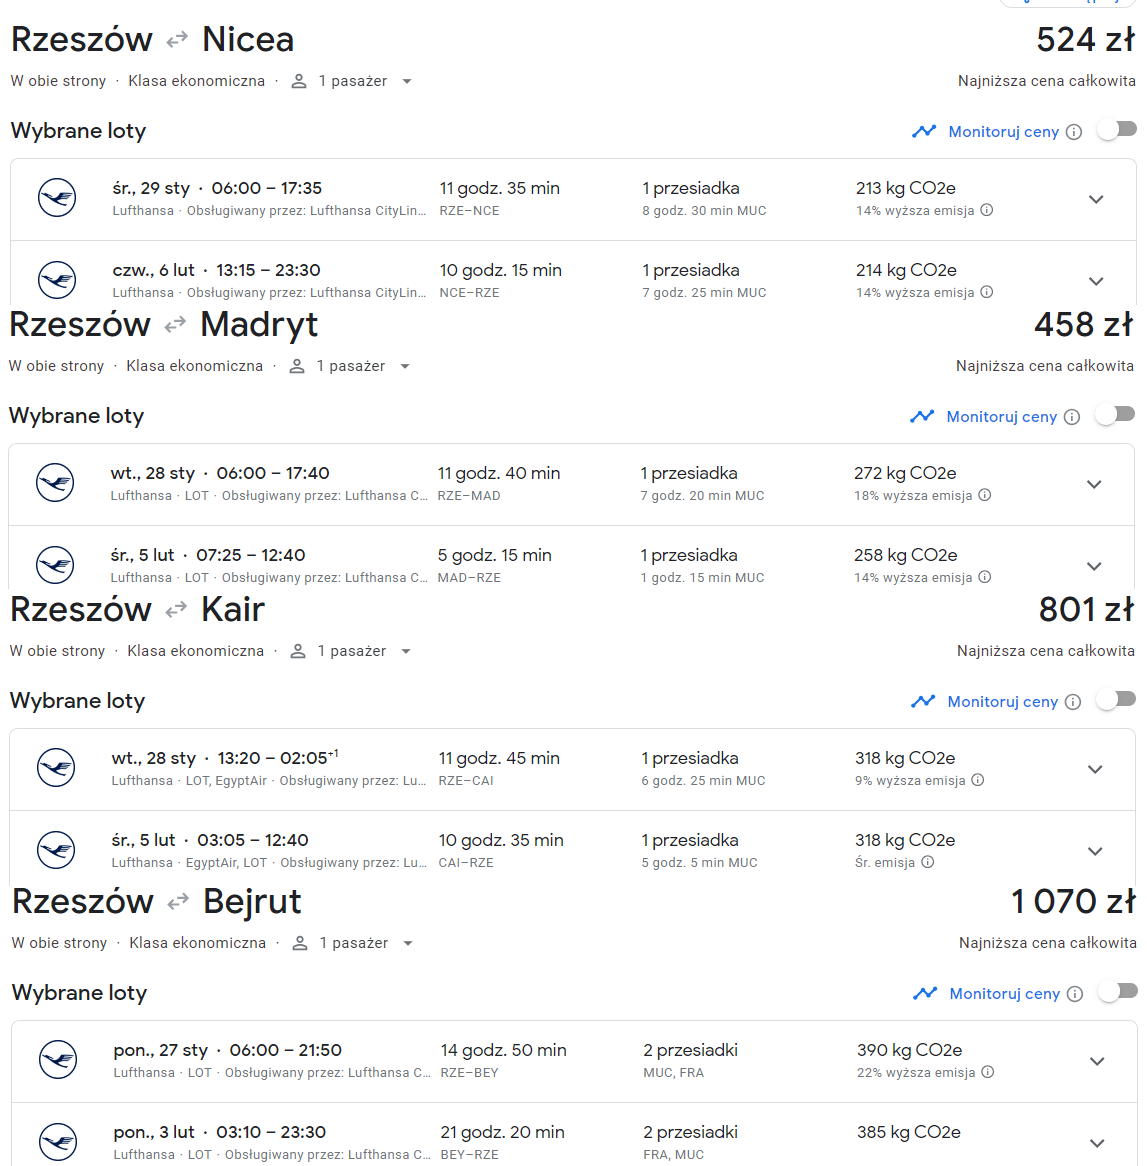Click info icon next to Madryt Monitoruj ceny
1147x1166 pixels.
point(1071,416)
